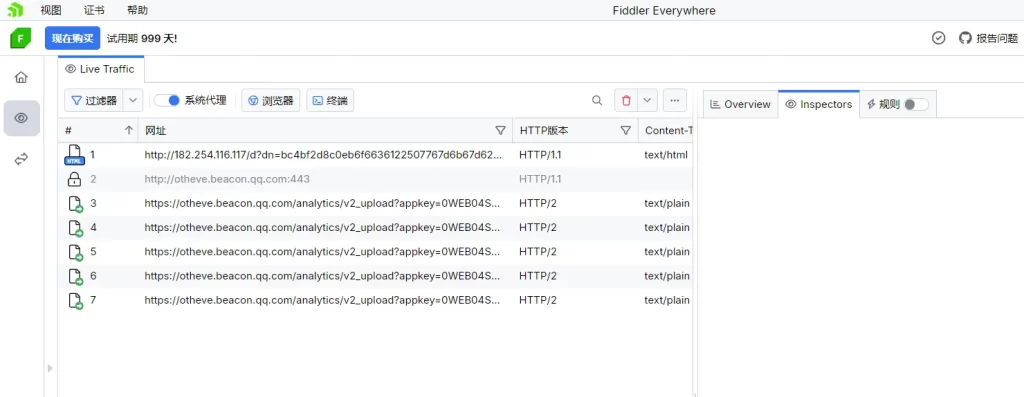Click the document icon of row 5
Image resolution: width=1024 pixels, height=397 pixels.
[x=76, y=252]
